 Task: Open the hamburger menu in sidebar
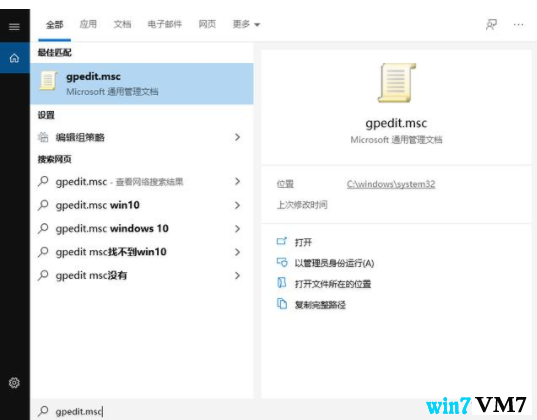[14, 26]
